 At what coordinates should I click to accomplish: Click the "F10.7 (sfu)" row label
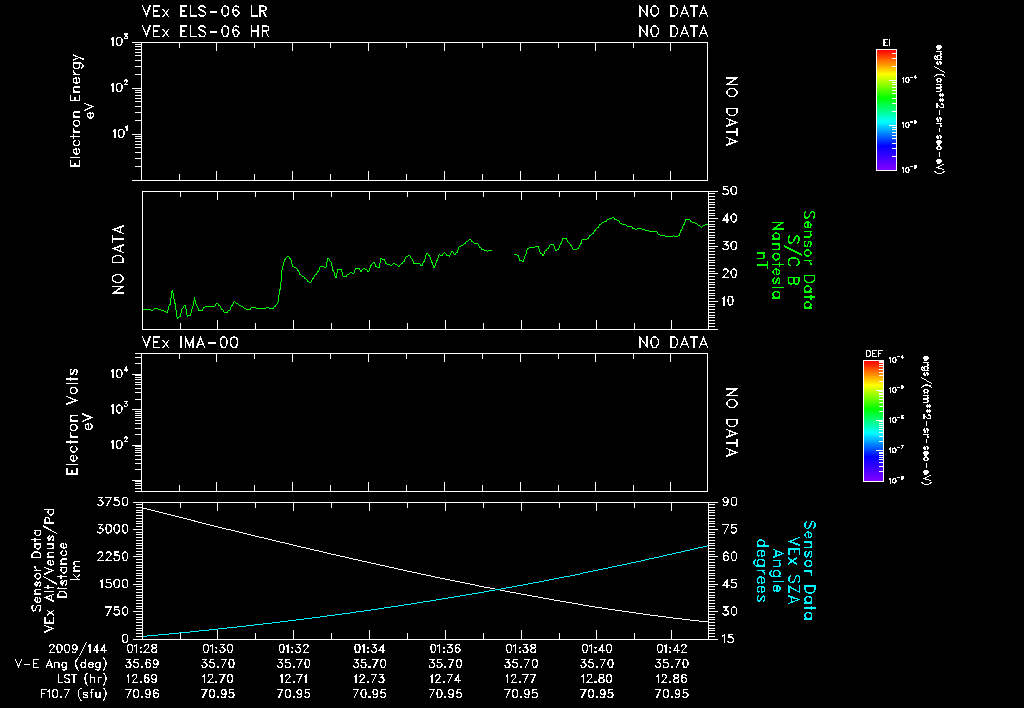[73, 694]
